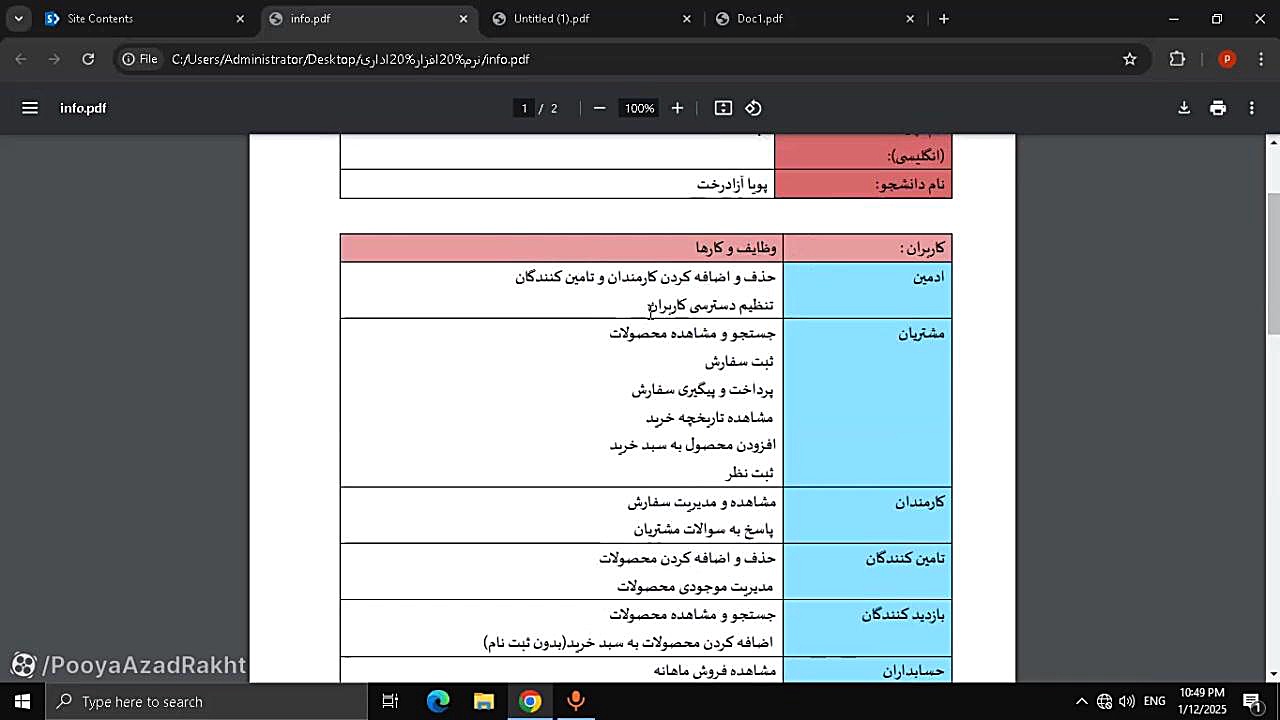This screenshot has height=720, width=1280.
Task: Select the info.pdf tab
Action: pyautogui.click(x=368, y=18)
